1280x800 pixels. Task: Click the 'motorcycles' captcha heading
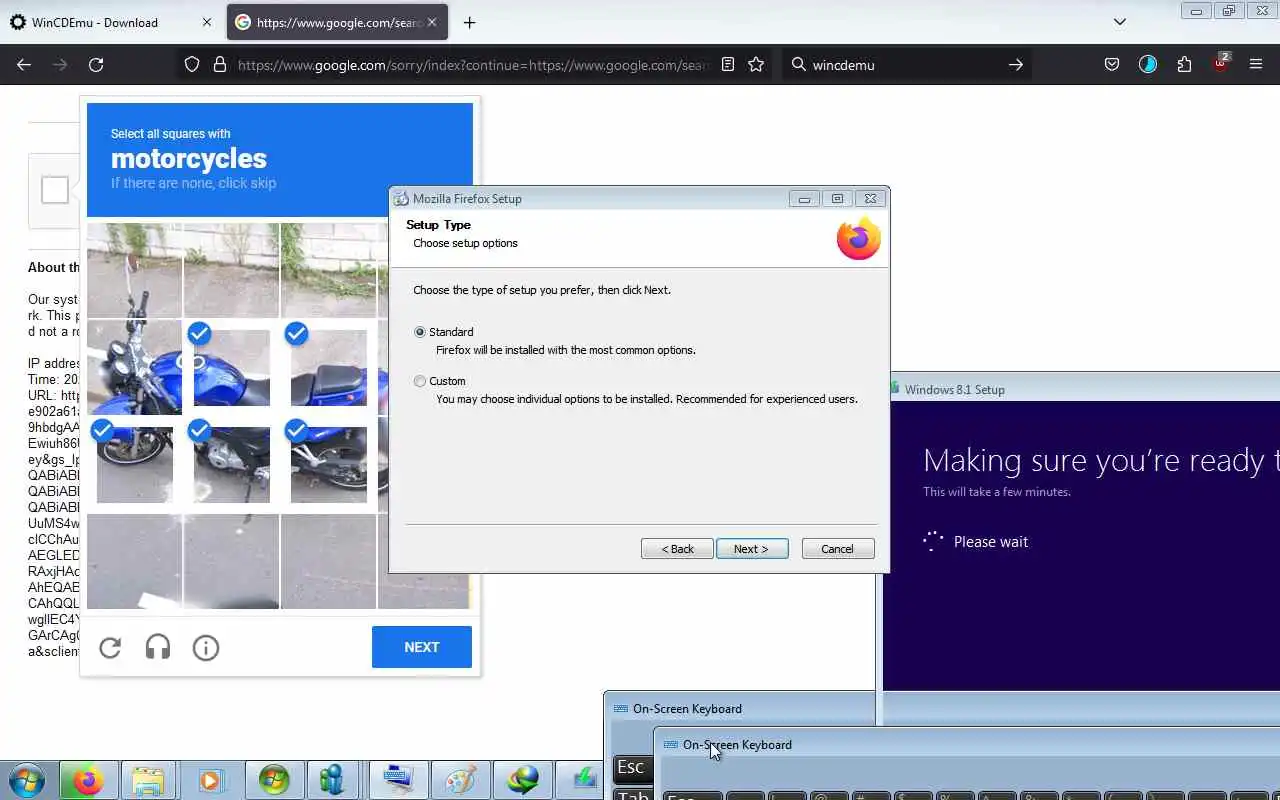click(189, 159)
